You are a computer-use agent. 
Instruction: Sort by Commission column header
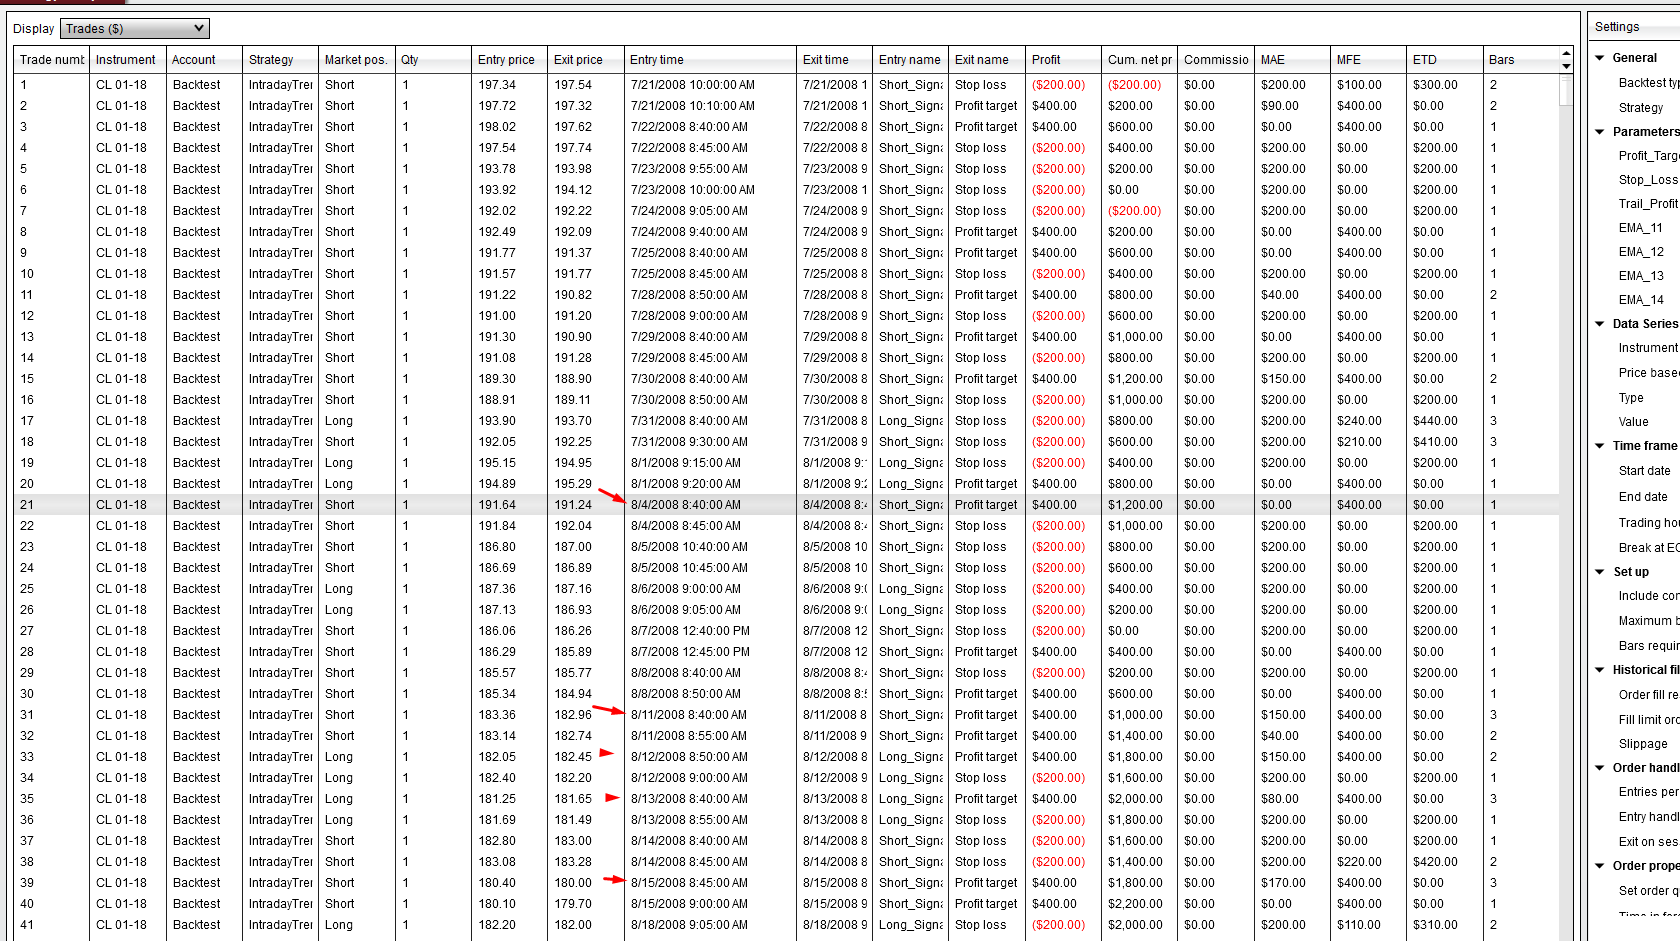1217,60
